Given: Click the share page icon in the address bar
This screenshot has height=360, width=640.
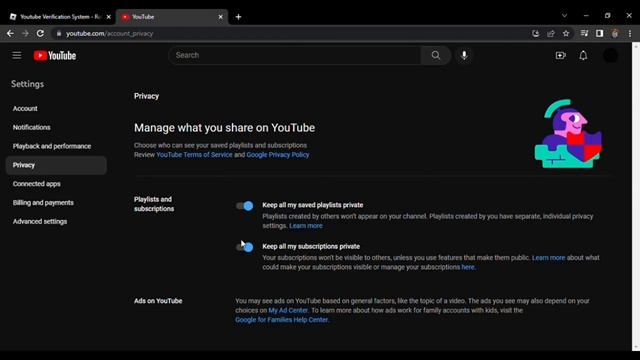Looking at the screenshot, I should click(x=551, y=33).
